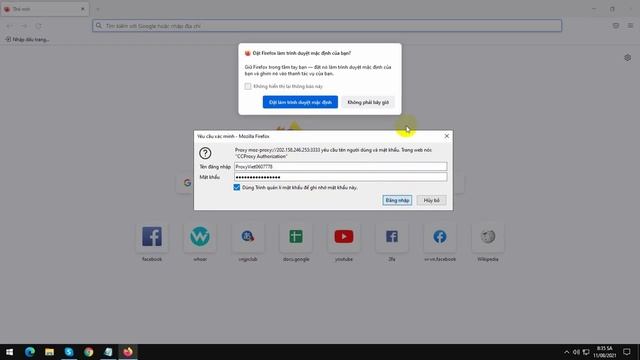This screenshot has width=640, height=360.
Task: Open the network status tray icon
Action: coord(586,352)
